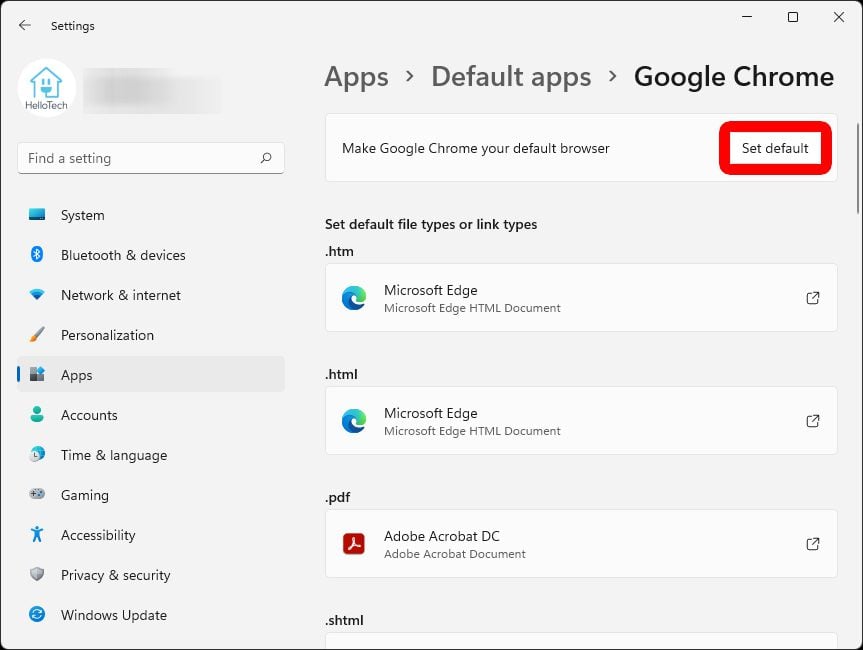Click the Edge icon in .htm row

pyautogui.click(x=354, y=298)
